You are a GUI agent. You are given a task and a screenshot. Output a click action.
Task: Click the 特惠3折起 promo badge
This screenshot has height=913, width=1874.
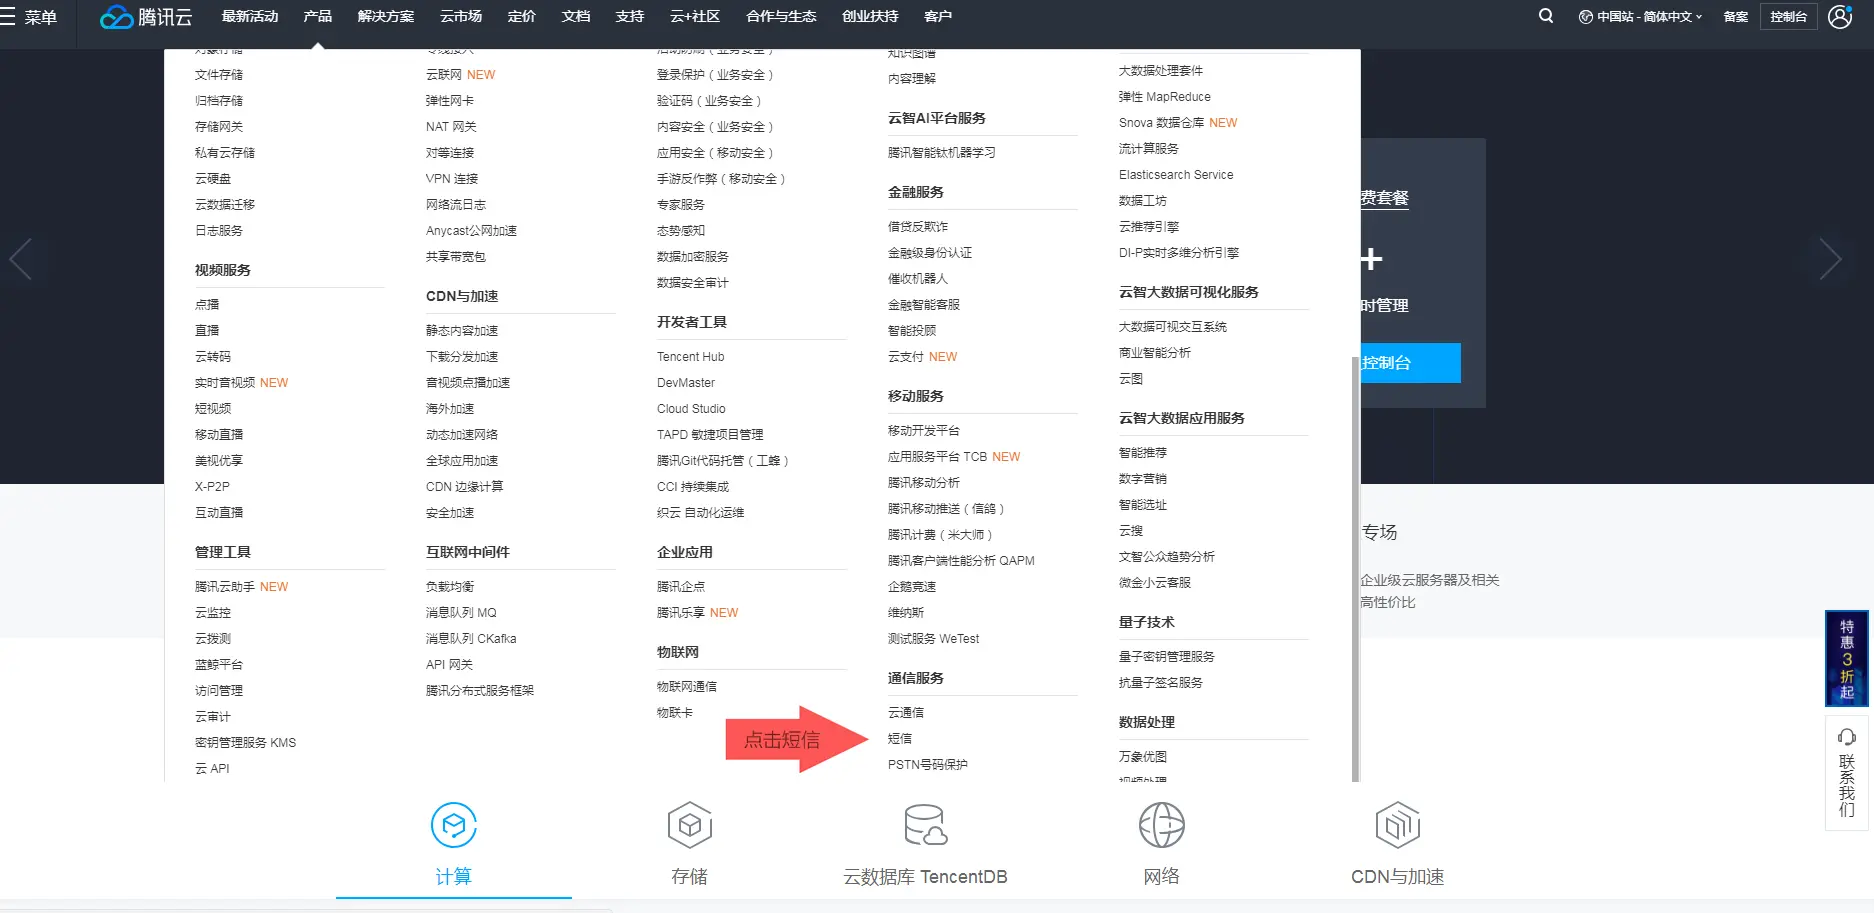click(1847, 659)
